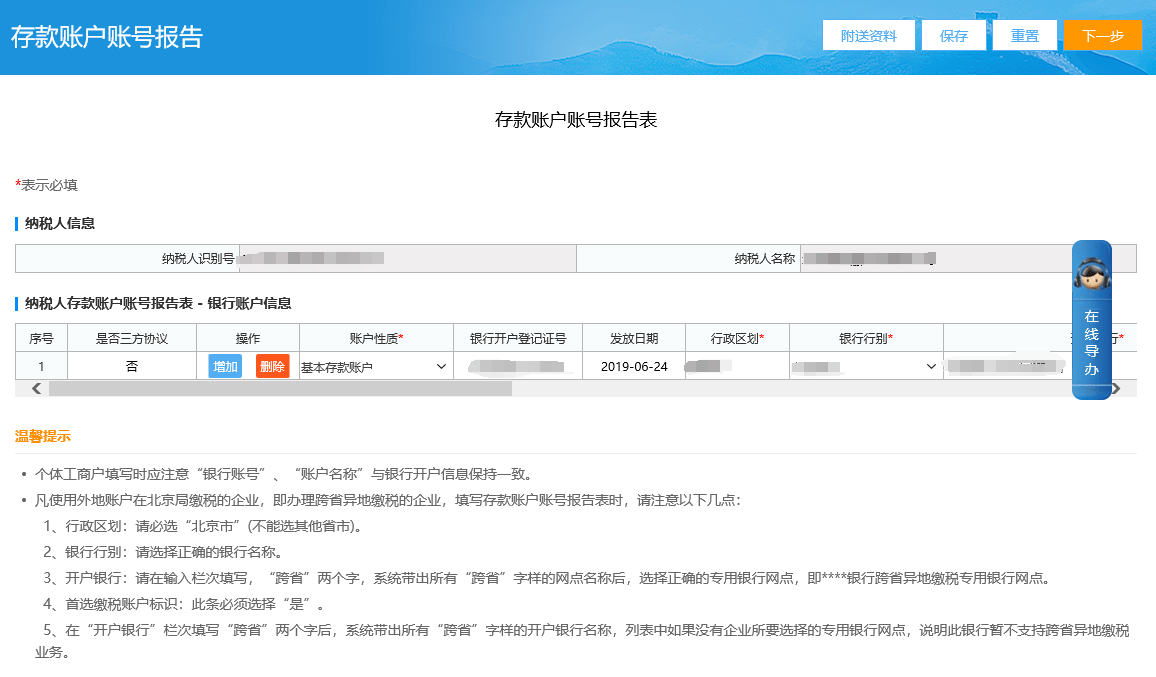Open the 在线导办 floating panel

[1091, 343]
